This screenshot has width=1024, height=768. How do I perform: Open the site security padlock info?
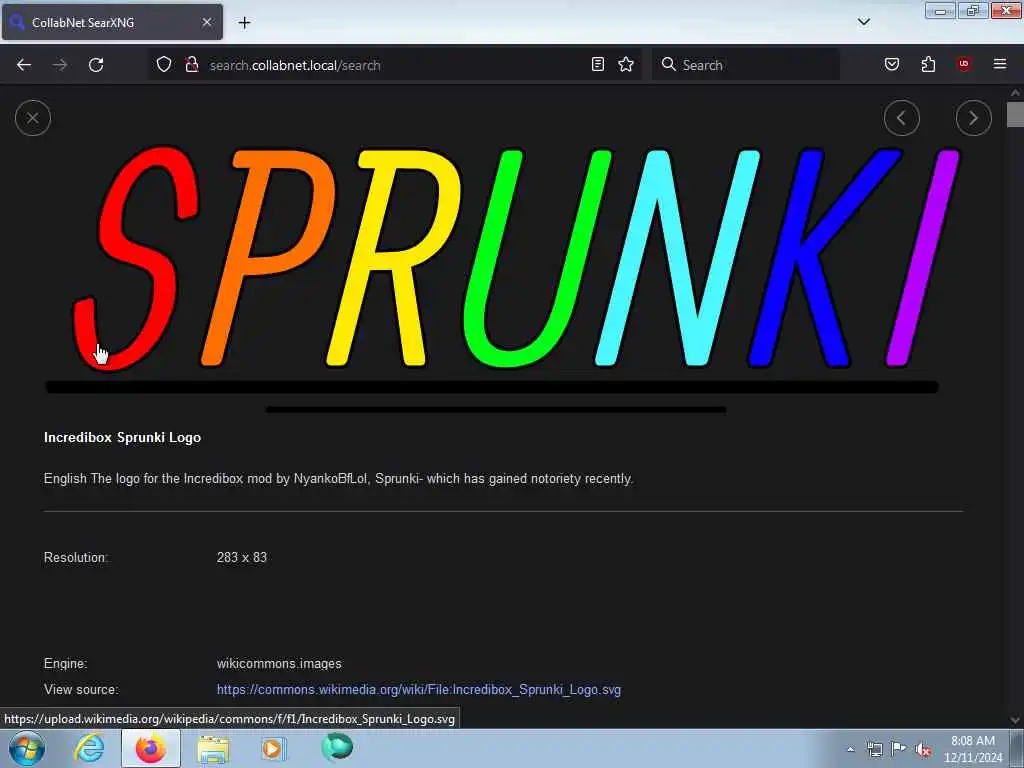click(191, 65)
